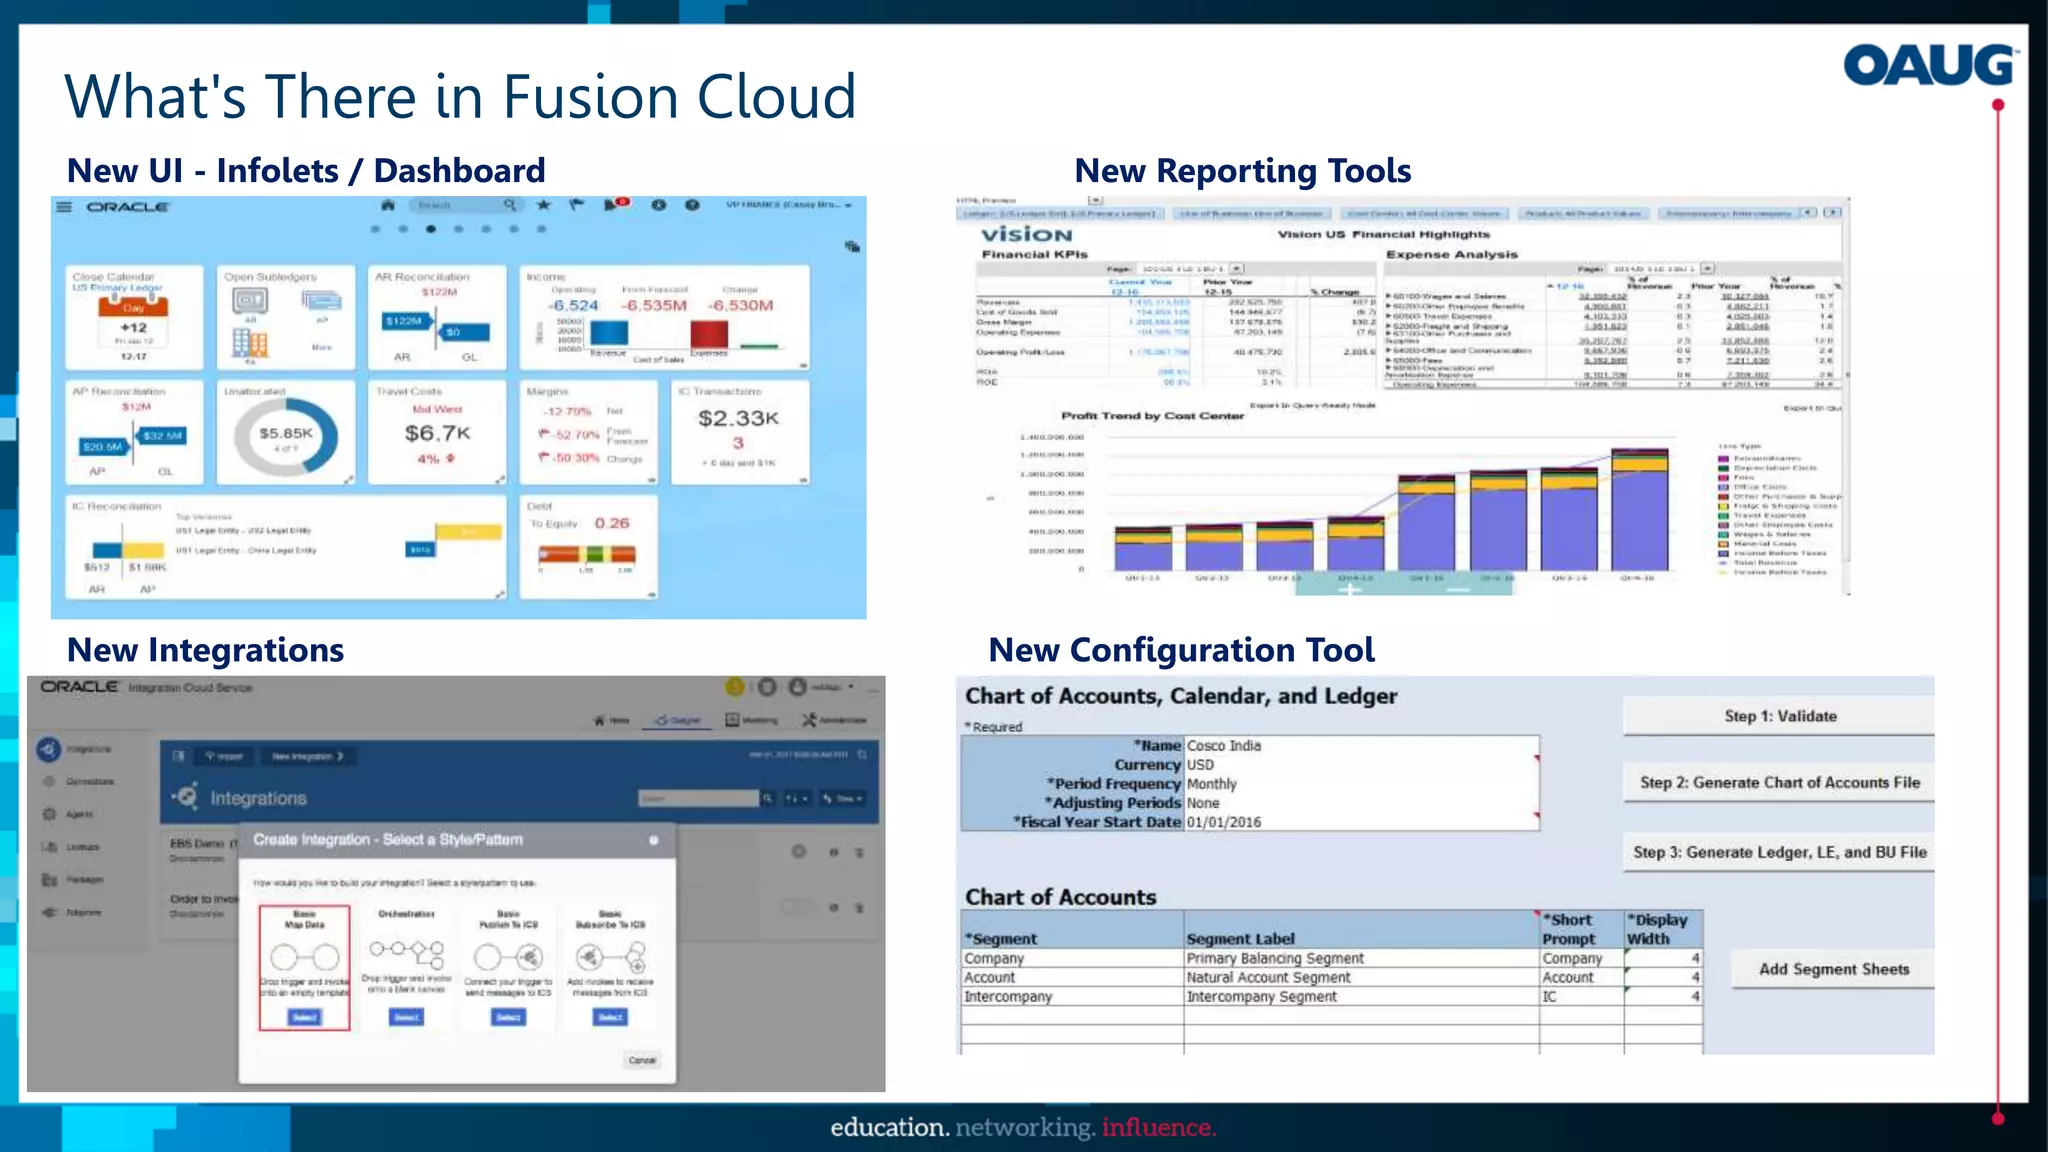The width and height of the screenshot is (2048, 1152).
Task: Open Packages in the ICS sidebar
Action: tap(73, 880)
